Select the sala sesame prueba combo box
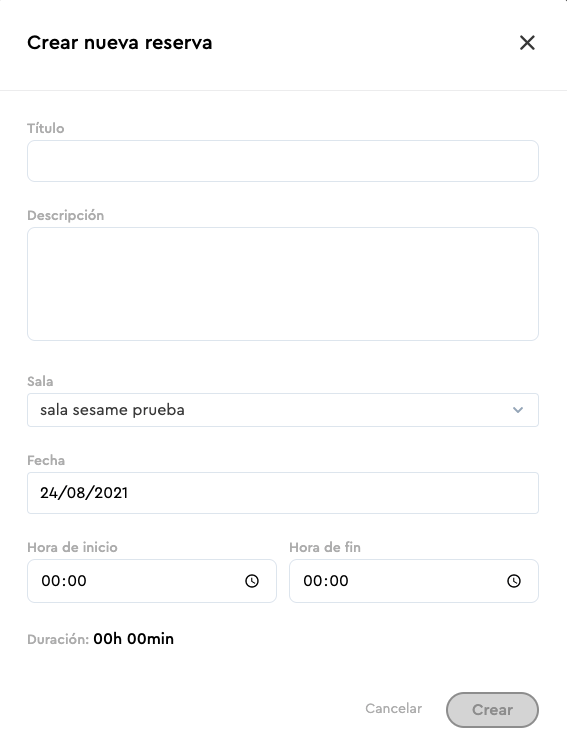The height and width of the screenshot is (741, 567). pos(283,410)
